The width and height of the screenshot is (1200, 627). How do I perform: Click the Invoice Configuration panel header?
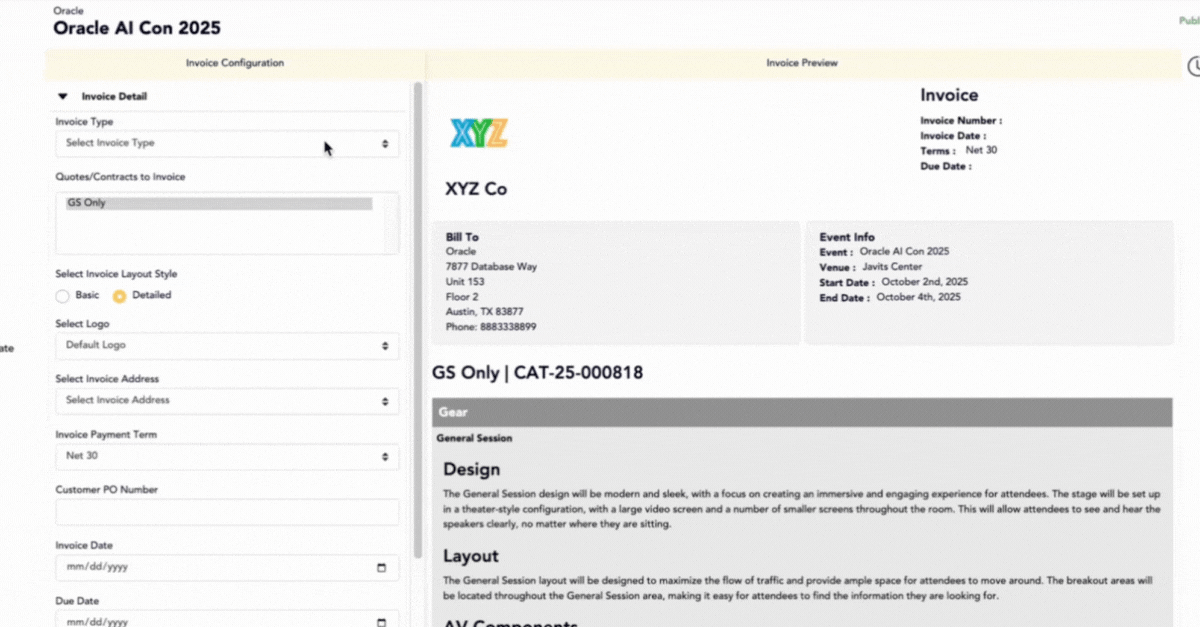coord(235,63)
